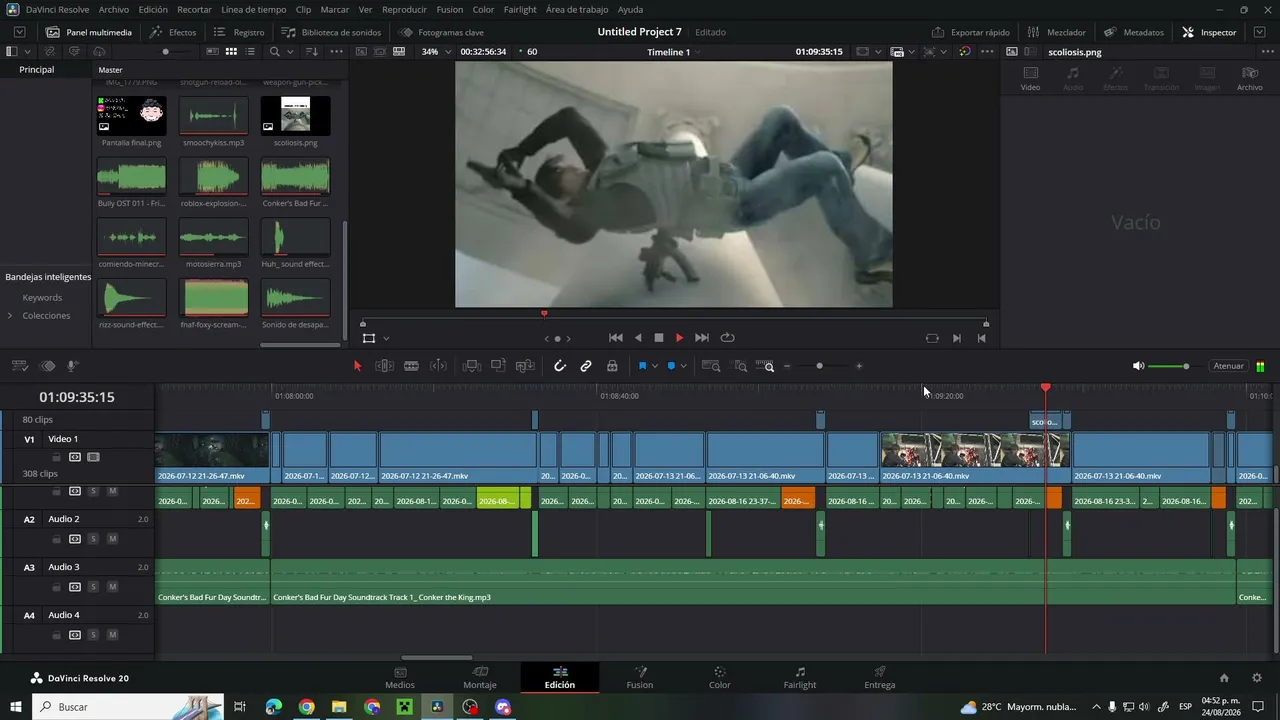This screenshot has height=720, width=1280.
Task: Click the Detail Zoom icon
Action: pyautogui.click(x=740, y=366)
